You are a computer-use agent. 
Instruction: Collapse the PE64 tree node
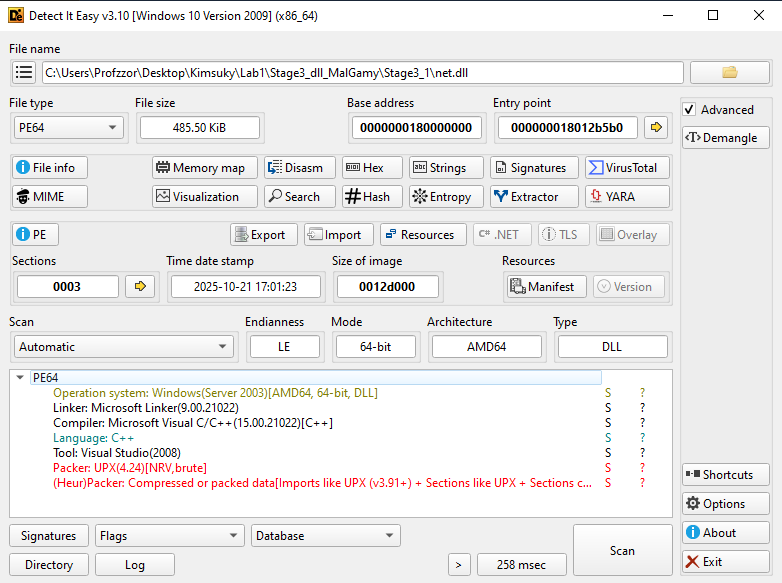[x=20, y=378]
